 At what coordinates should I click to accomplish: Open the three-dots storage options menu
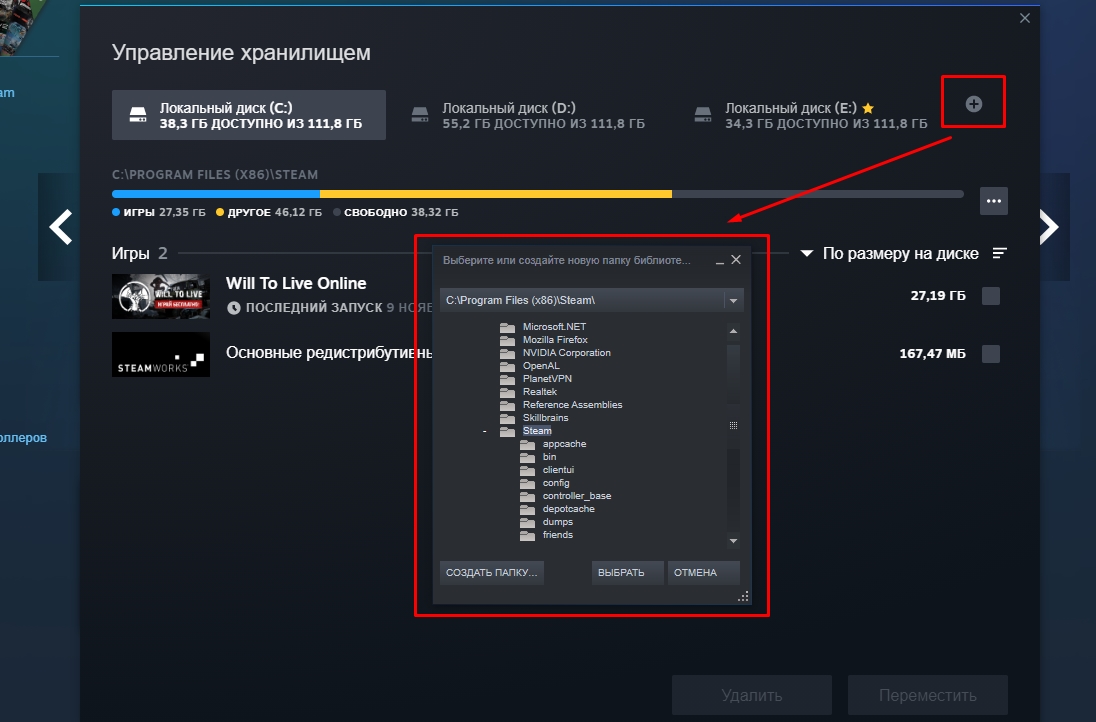click(x=993, y=201)
